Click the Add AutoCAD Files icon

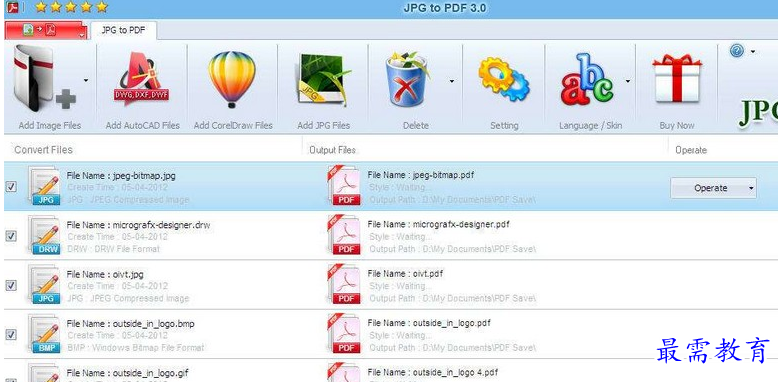pyautogui.click(x=141, y=79)
